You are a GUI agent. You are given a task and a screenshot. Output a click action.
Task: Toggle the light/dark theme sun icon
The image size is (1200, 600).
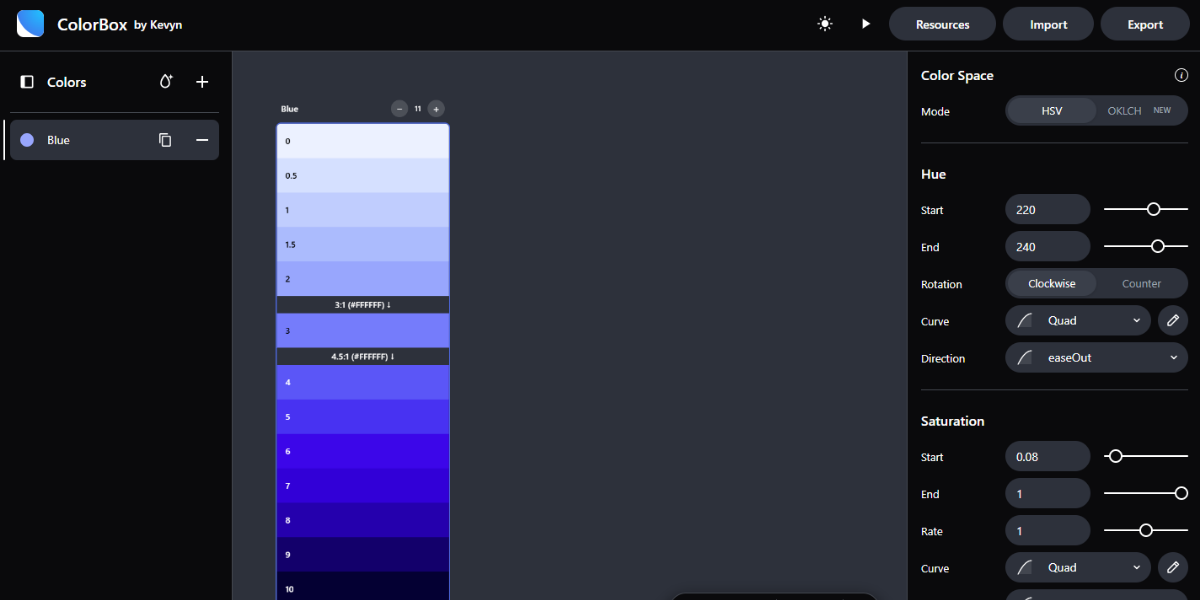[825, 24]
